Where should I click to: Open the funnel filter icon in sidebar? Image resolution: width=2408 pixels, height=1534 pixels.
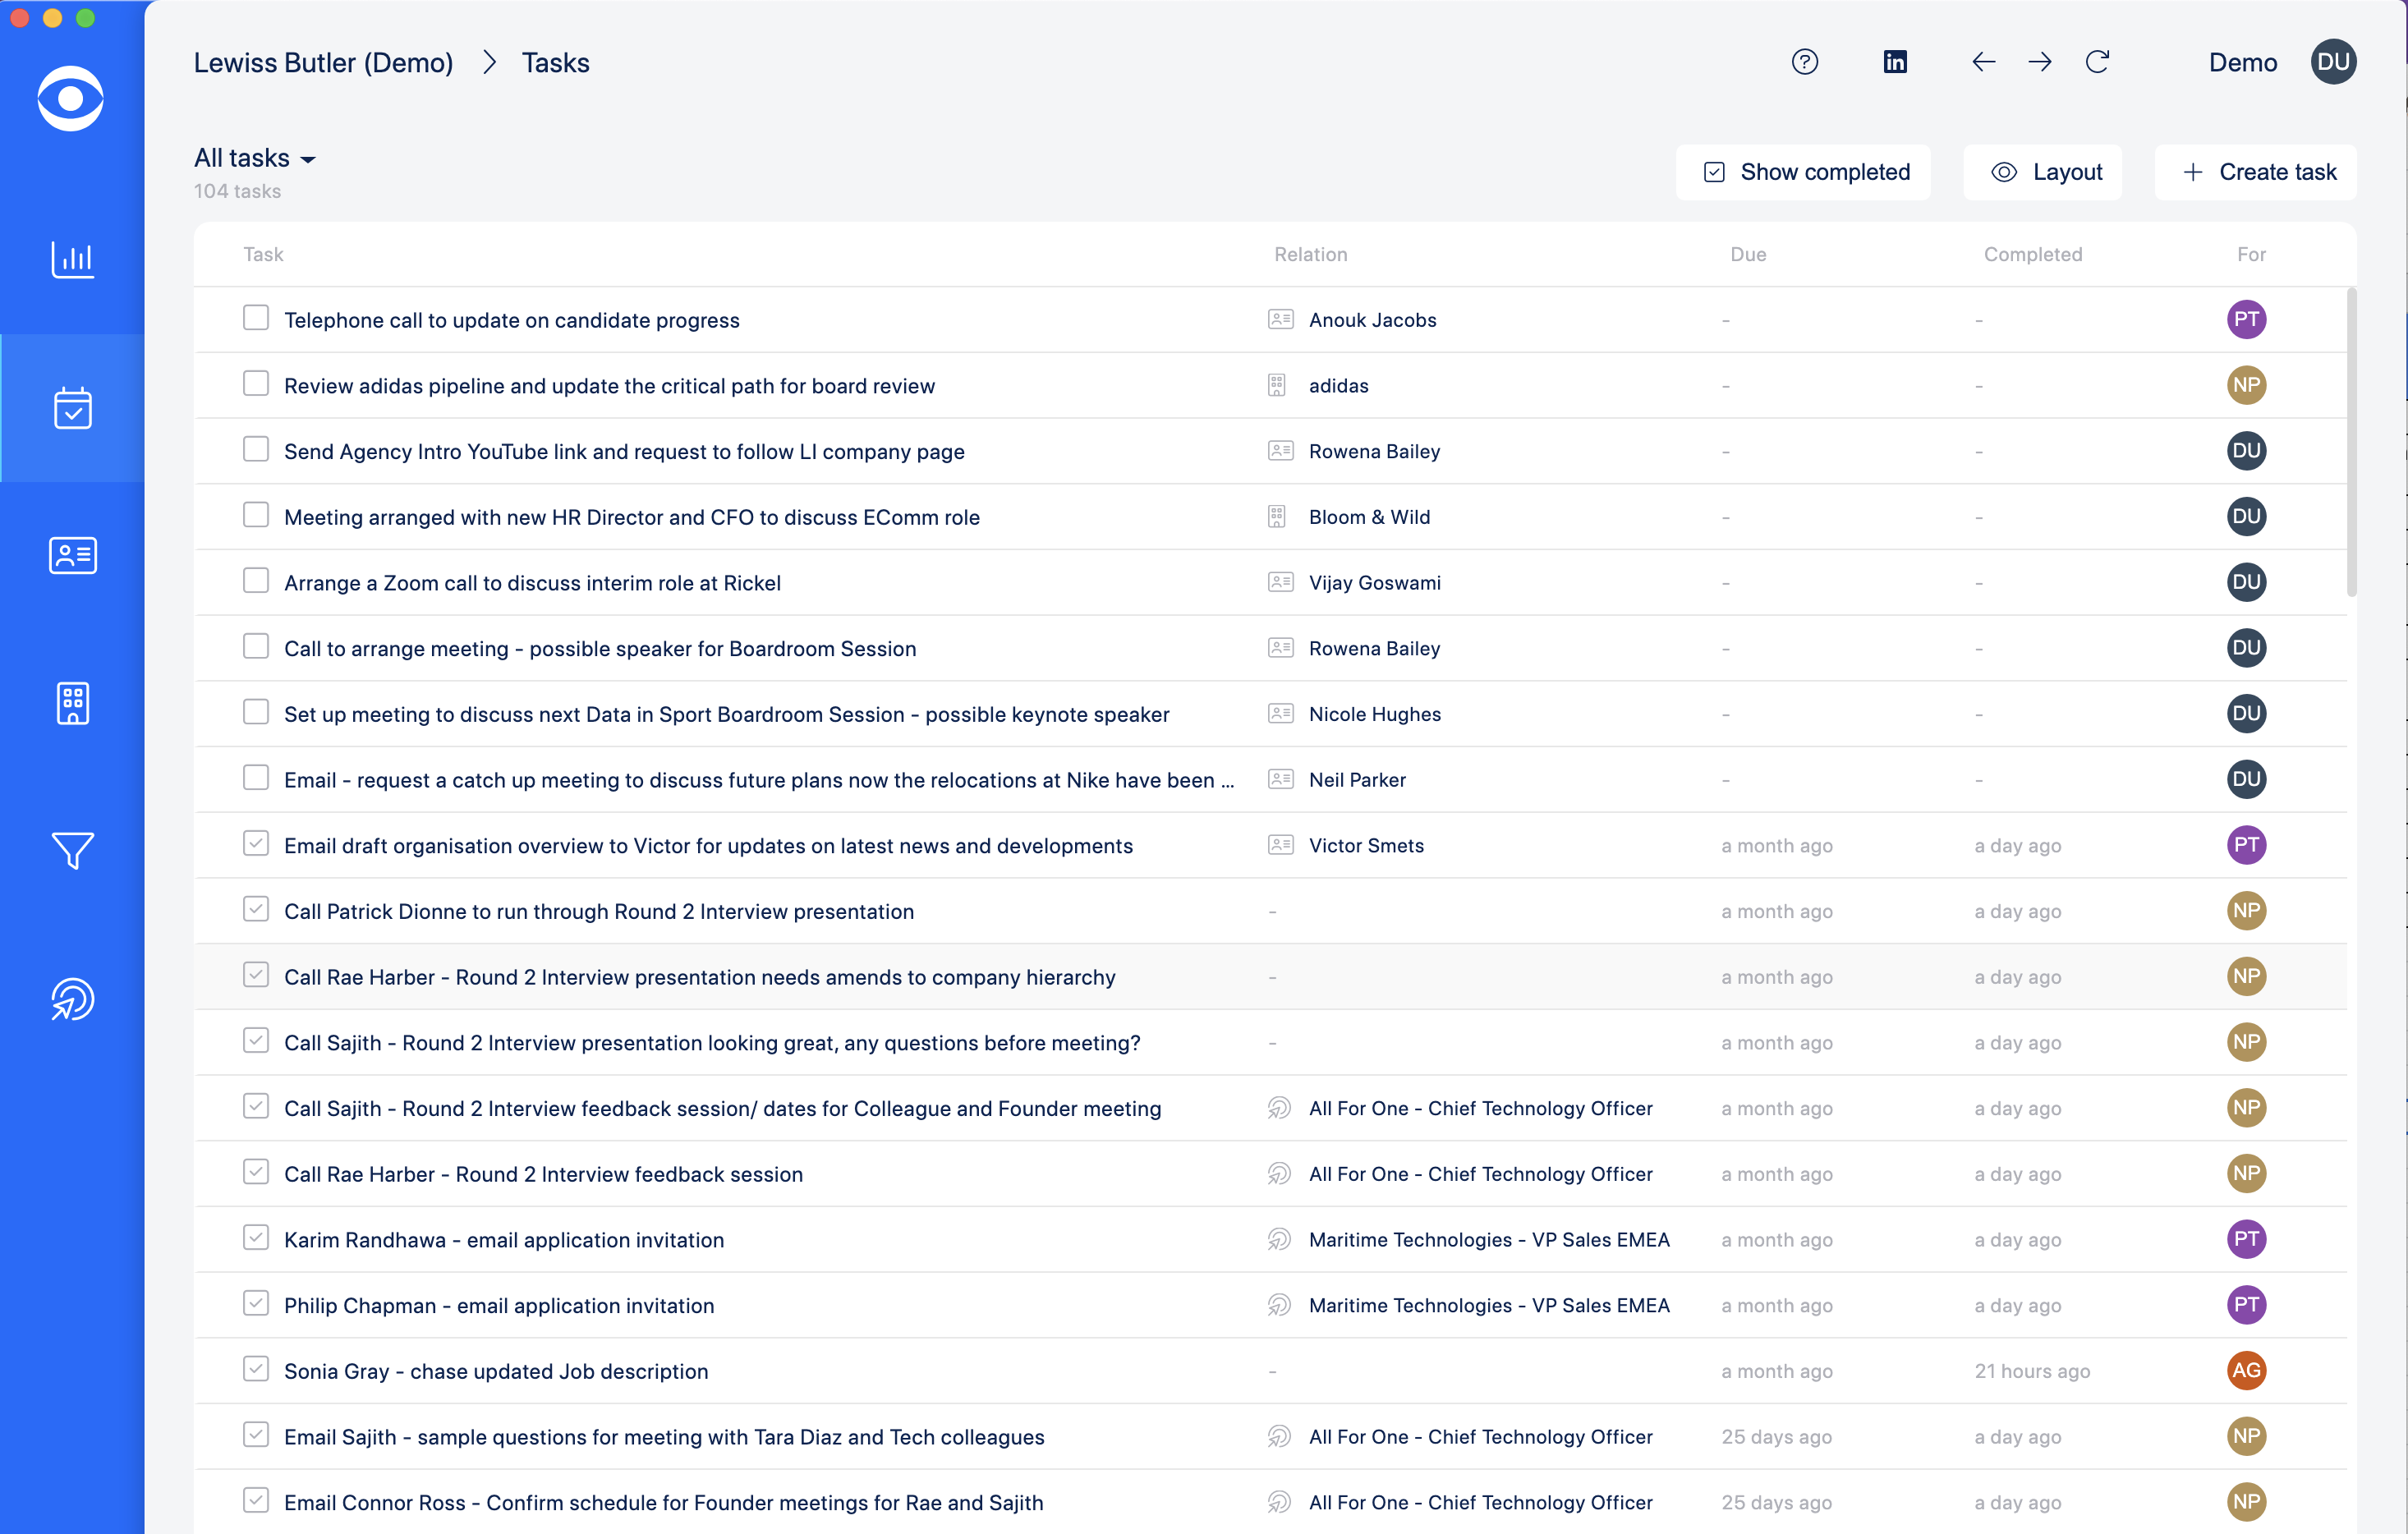(72, 850)
